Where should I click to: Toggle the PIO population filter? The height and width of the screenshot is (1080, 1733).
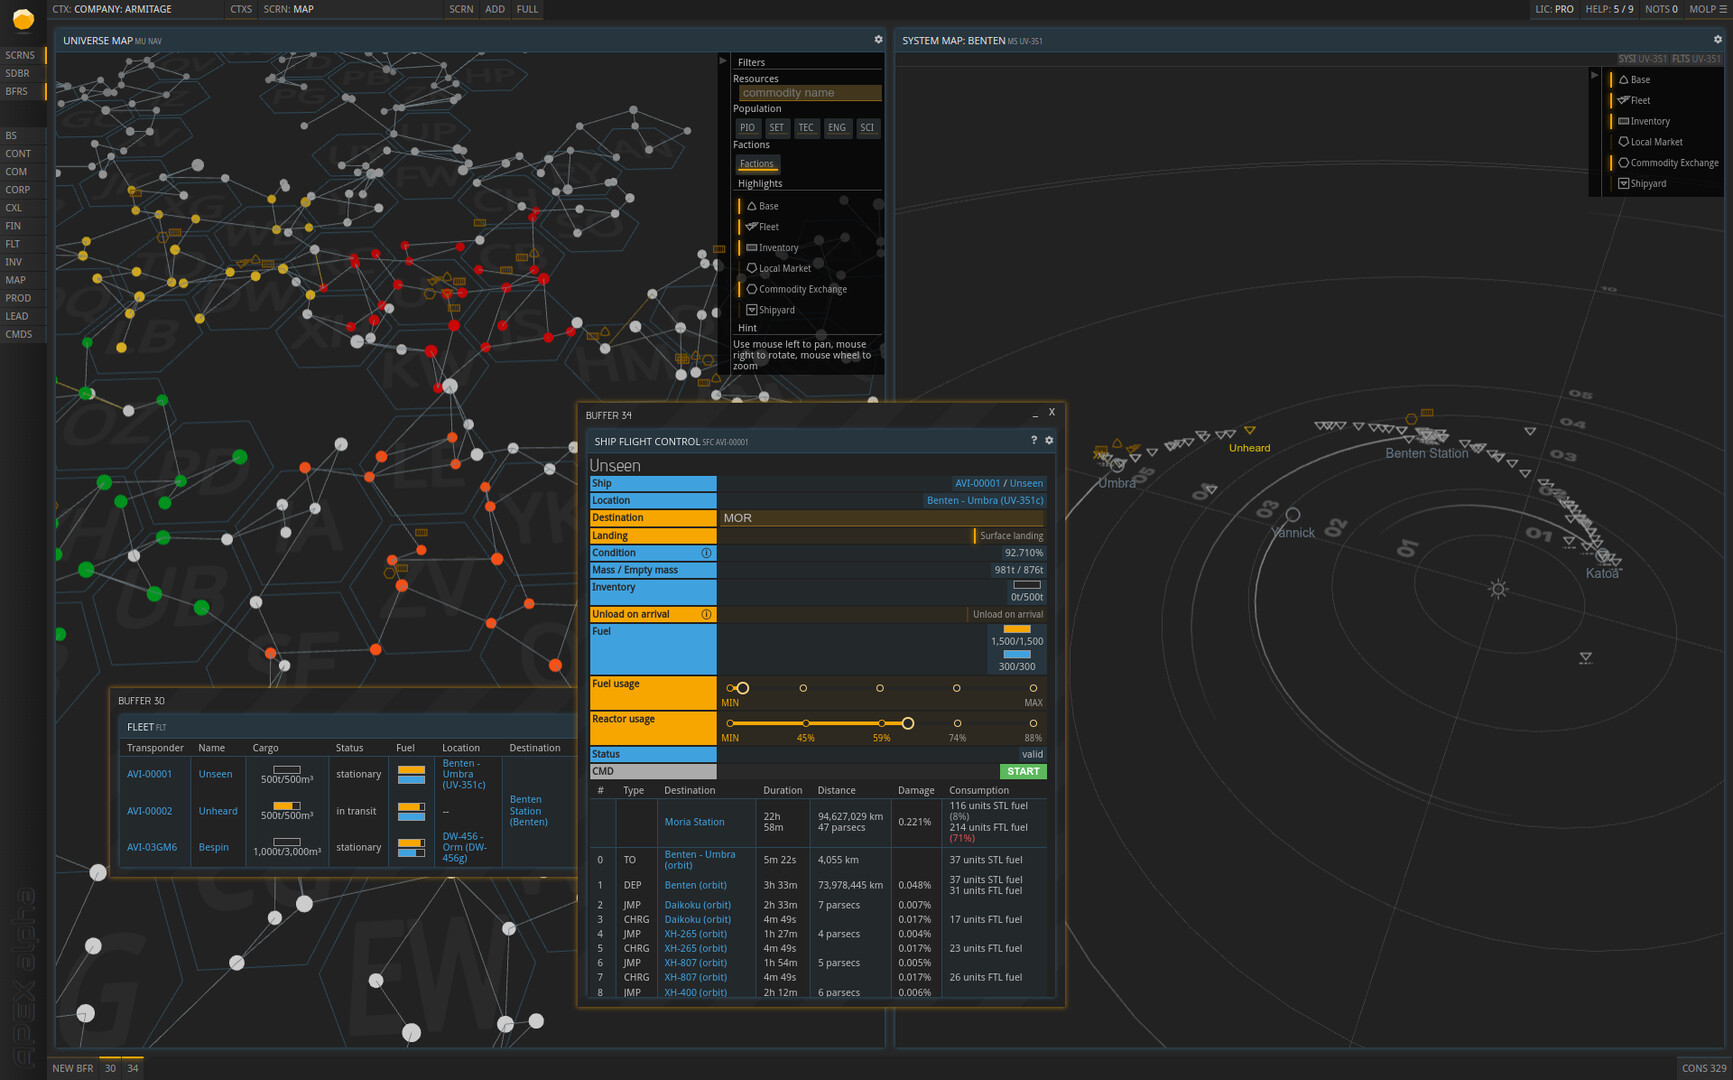[x=747, y=128]
